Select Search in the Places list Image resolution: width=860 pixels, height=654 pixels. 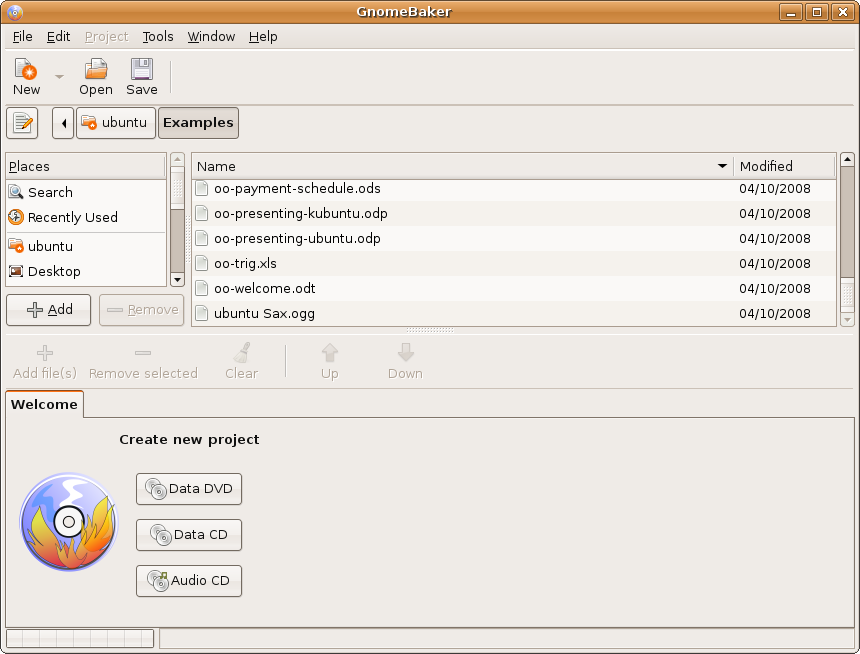(x=50, y=192)
